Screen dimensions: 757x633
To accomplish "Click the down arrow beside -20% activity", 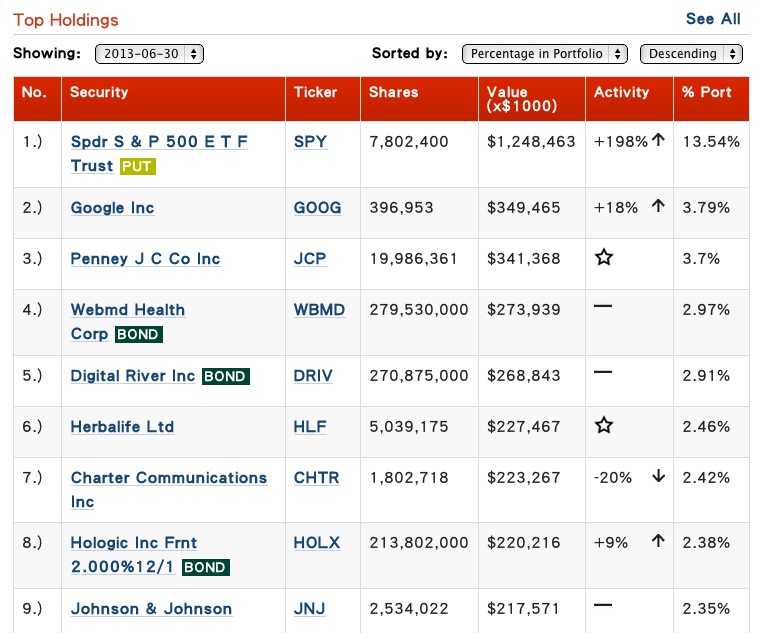I will point(659,477).
